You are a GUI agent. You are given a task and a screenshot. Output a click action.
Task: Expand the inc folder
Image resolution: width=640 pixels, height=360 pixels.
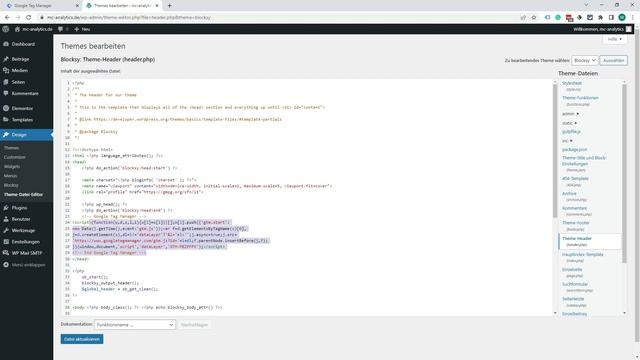(567, 141)
